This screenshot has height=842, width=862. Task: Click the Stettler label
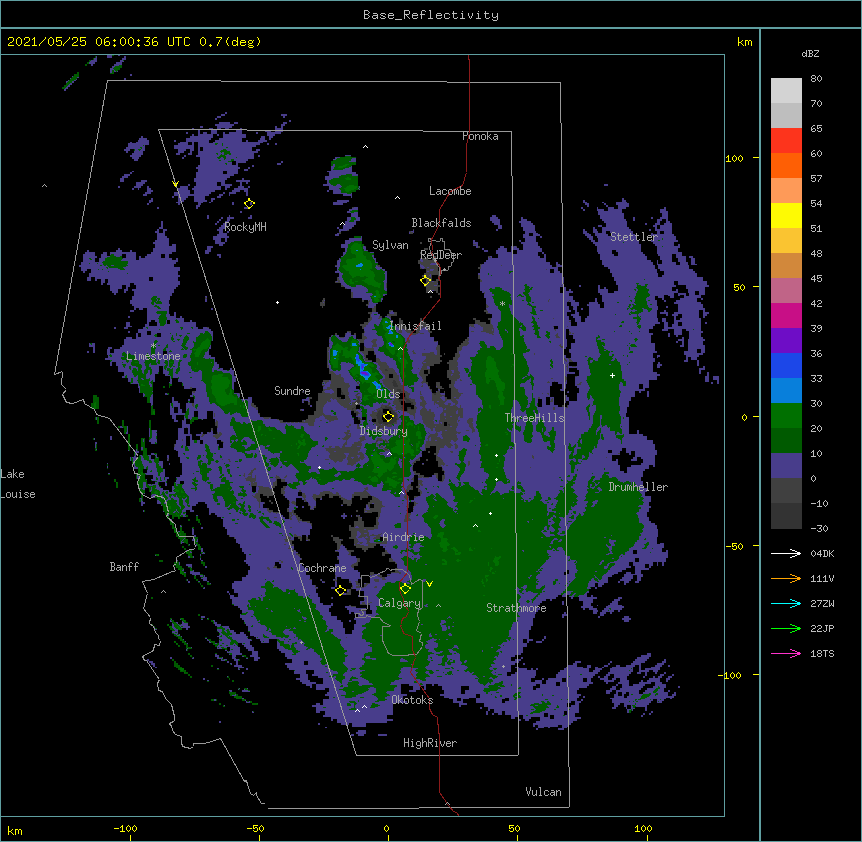[634, 237]
